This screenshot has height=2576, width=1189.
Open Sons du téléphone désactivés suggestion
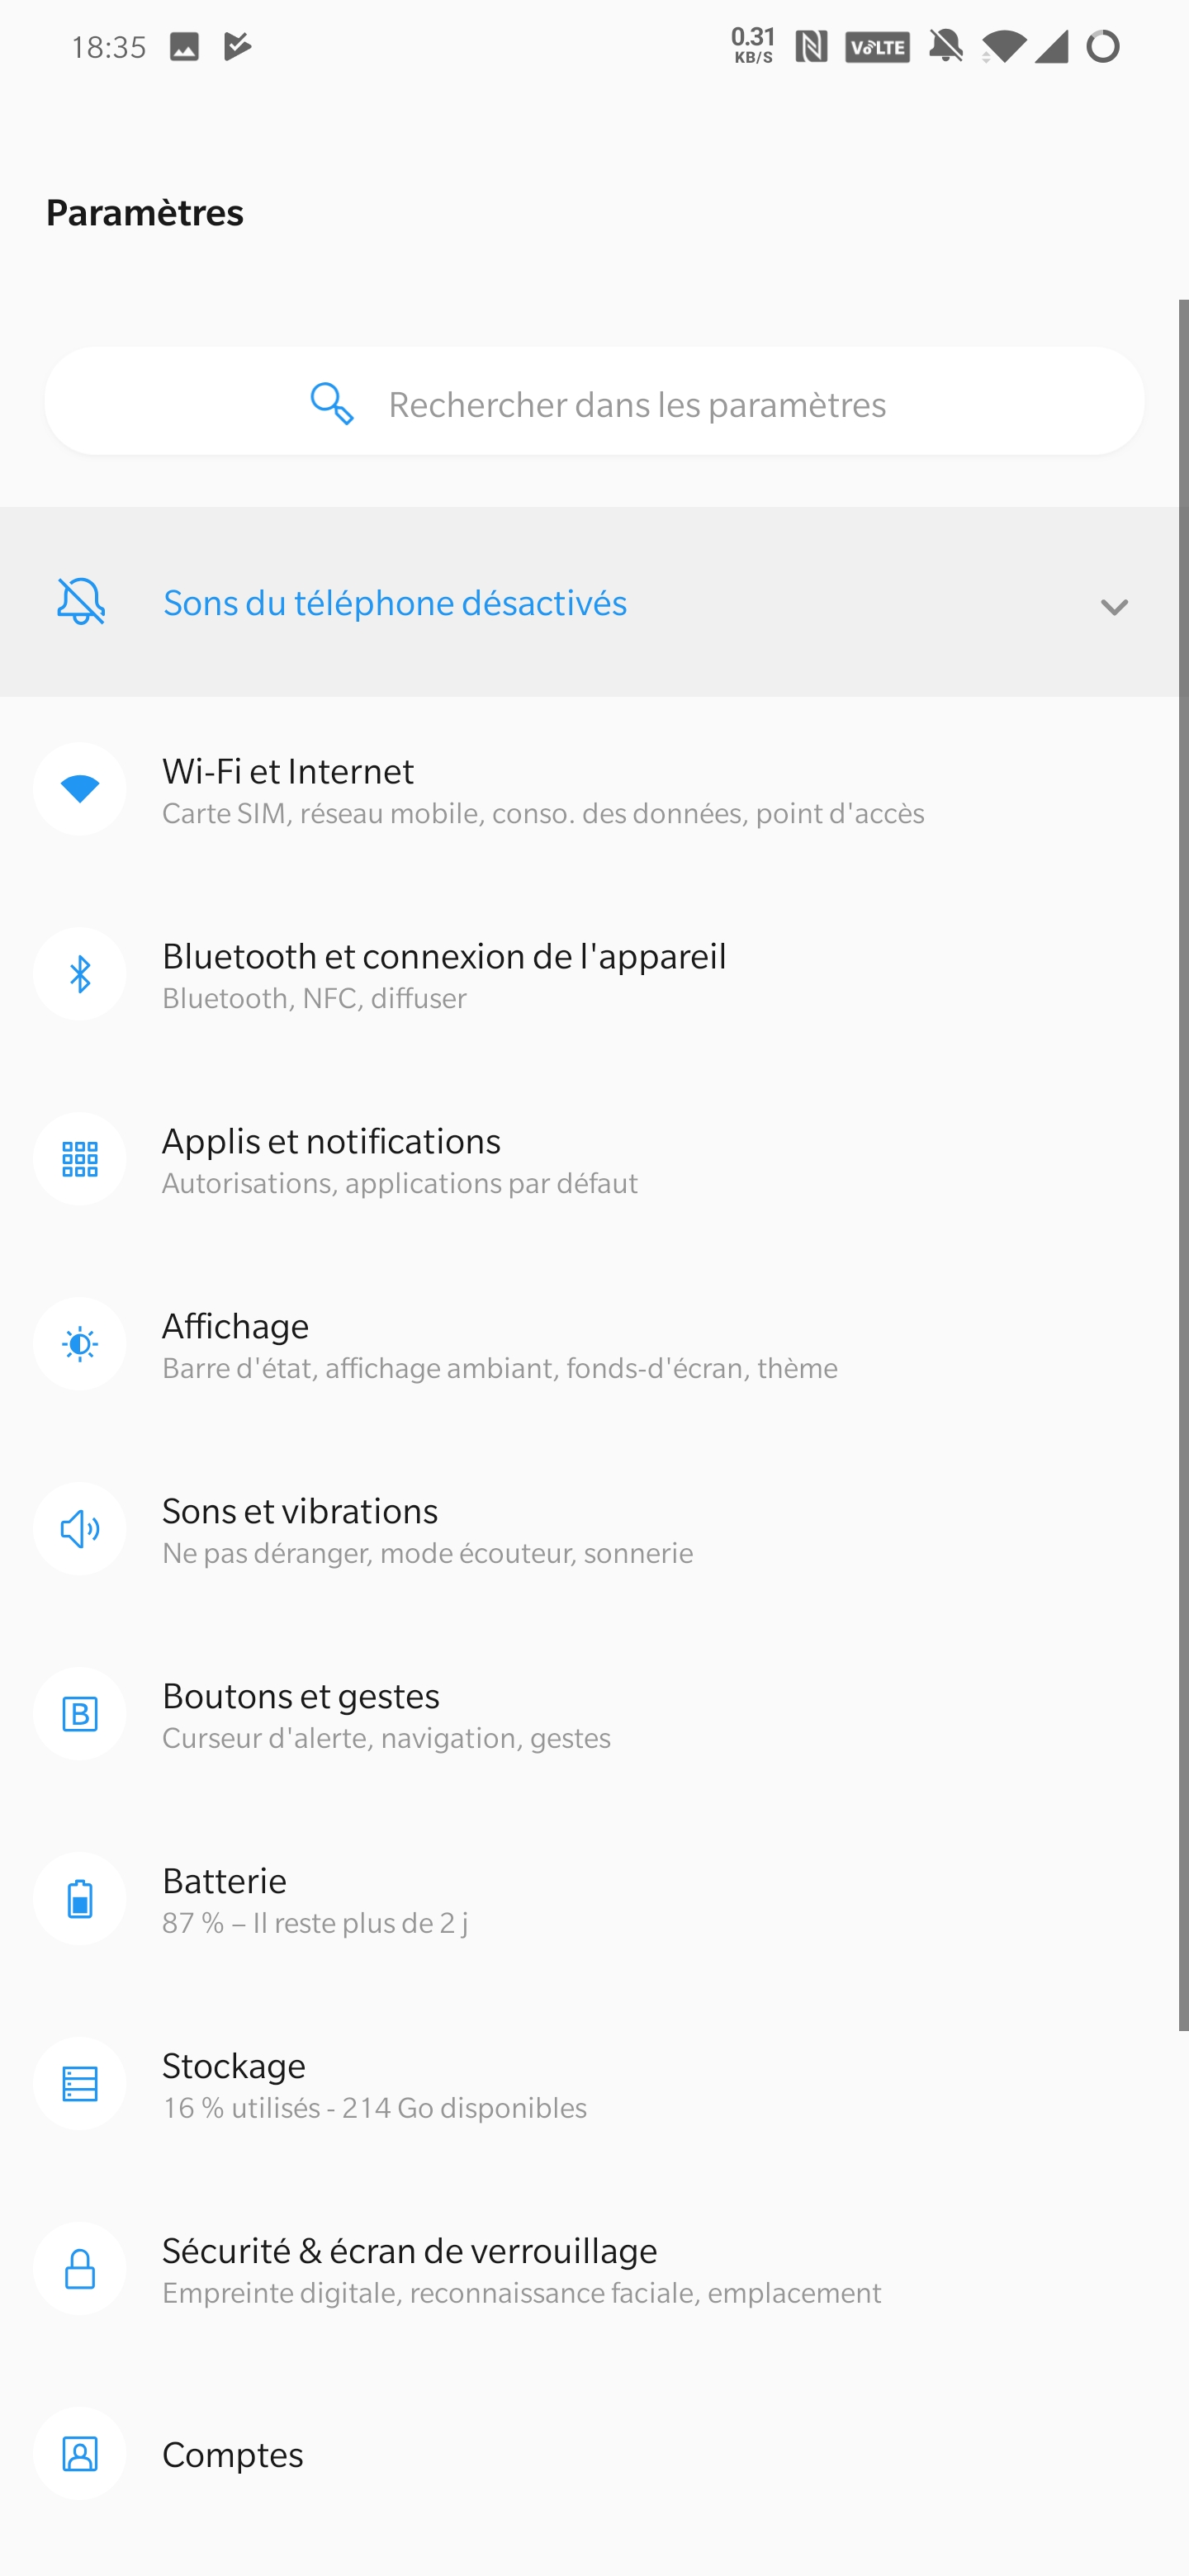coord(594,602)
